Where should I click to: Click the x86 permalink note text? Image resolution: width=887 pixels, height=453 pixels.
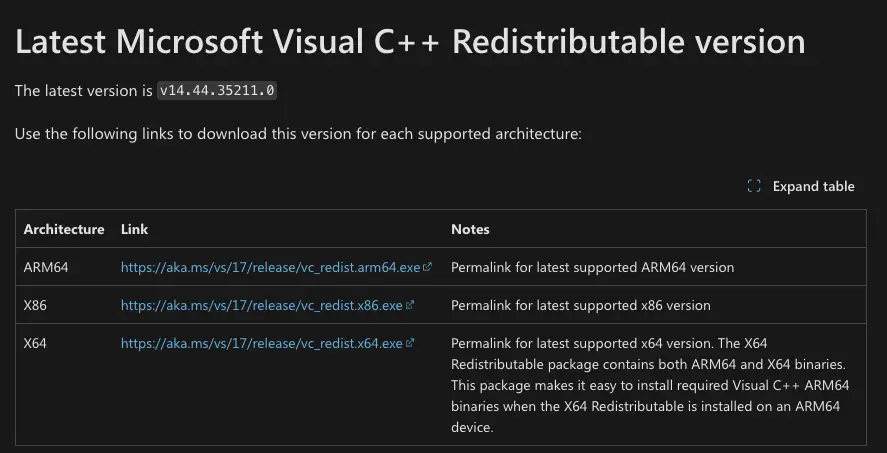[x=580, y=305]
